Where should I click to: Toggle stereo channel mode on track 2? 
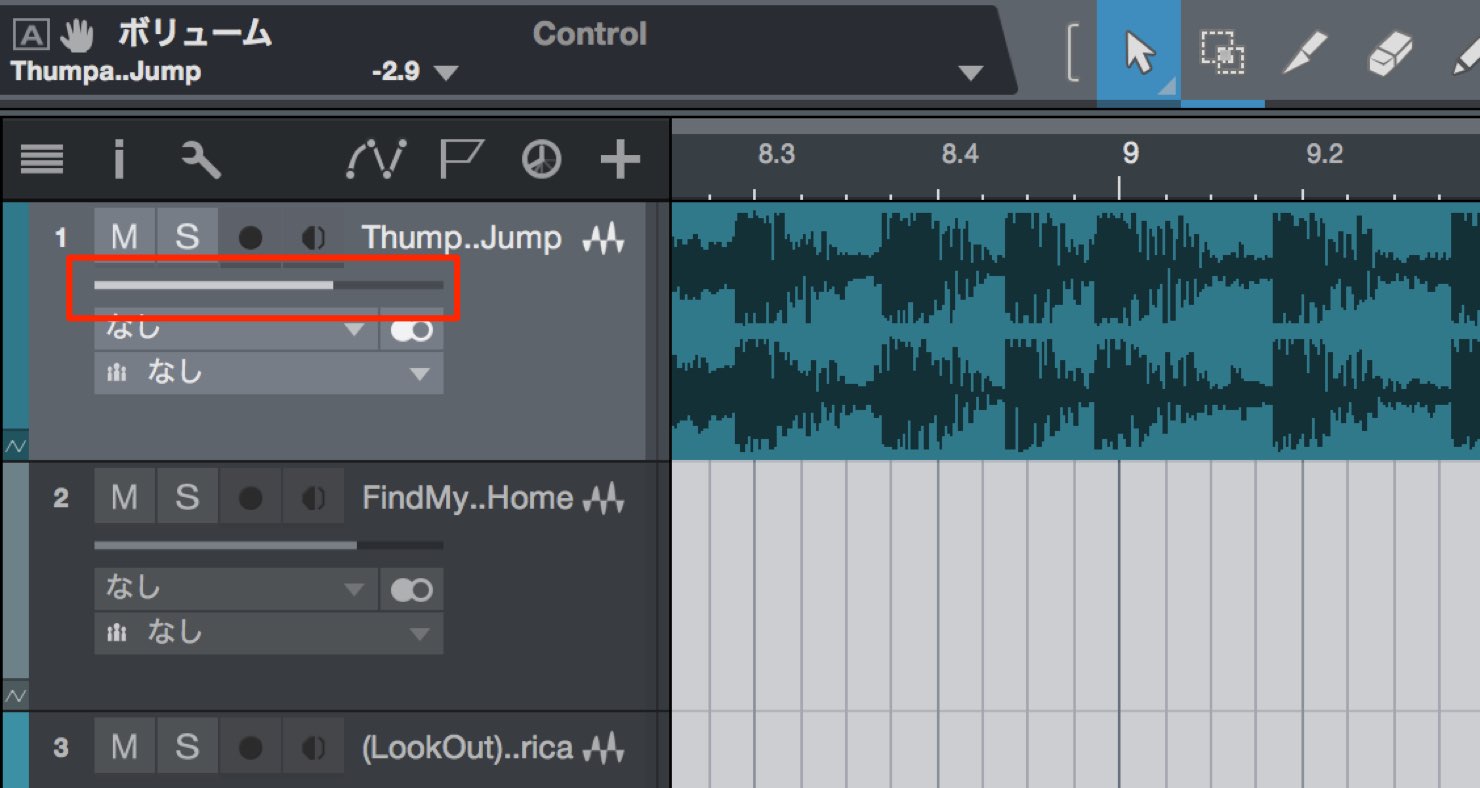point(412,590)
